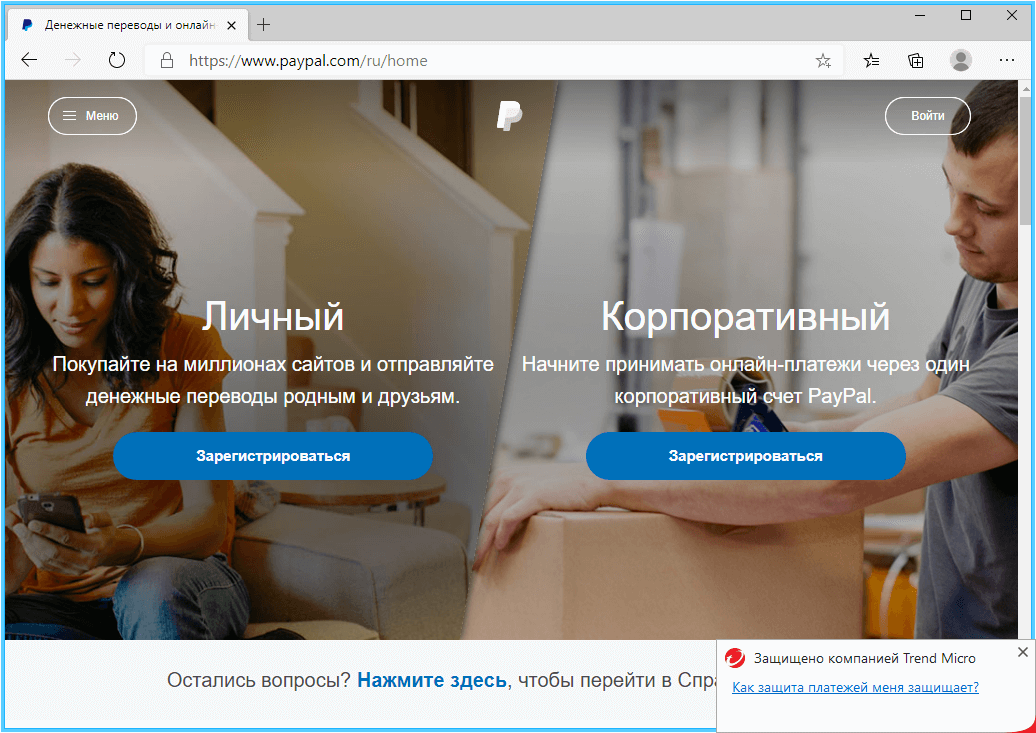Viewport: 1036px width, 733px height.
Task: Open the Collections icon
Action: coord(916,61)
